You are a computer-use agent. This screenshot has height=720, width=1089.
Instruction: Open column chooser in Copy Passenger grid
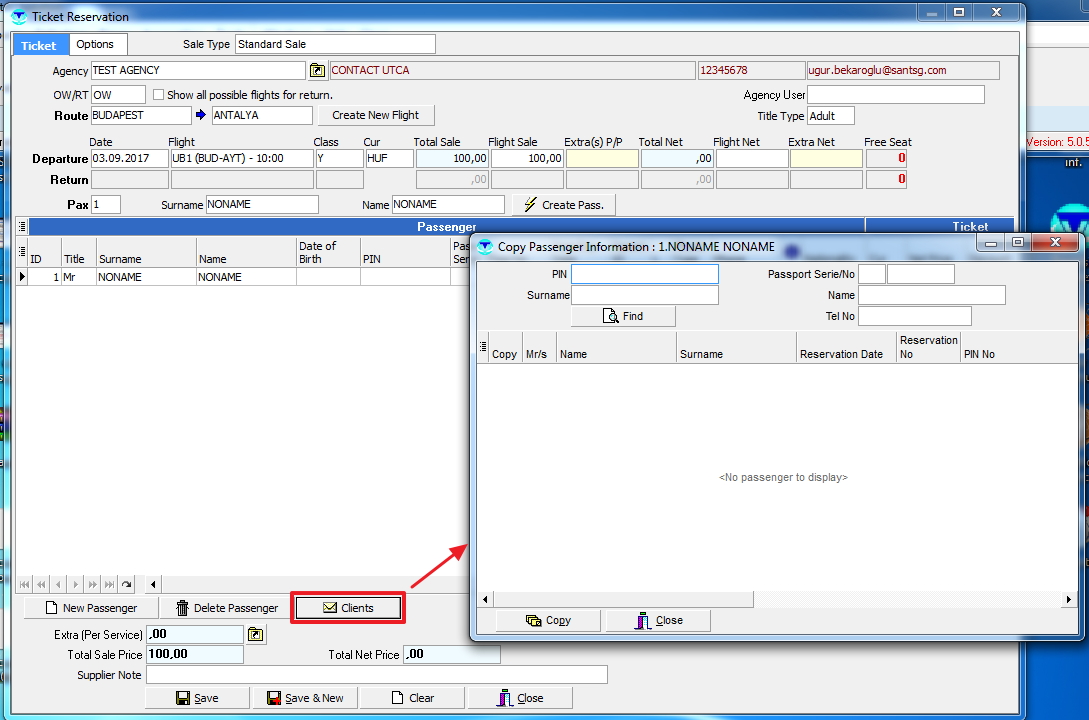pos(483,347)
